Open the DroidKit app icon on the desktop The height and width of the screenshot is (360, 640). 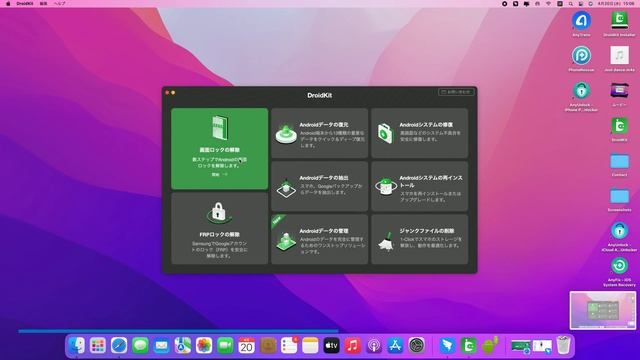pyautogui.click(x=619, y=129)
